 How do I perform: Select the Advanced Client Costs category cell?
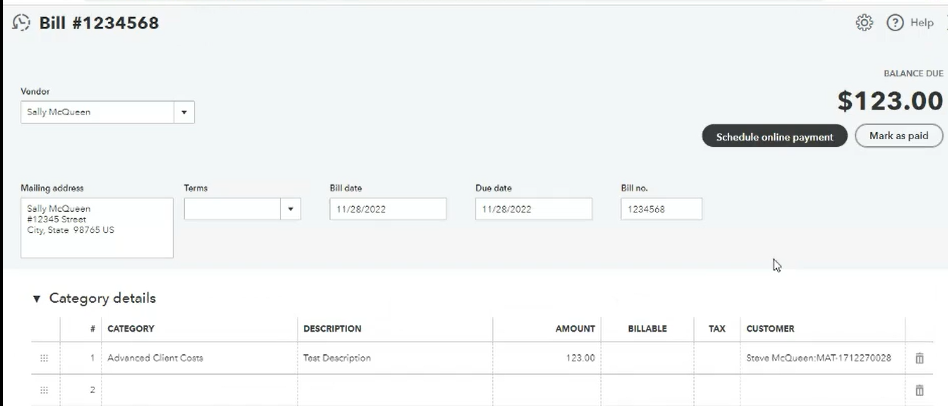click(198, 358)
